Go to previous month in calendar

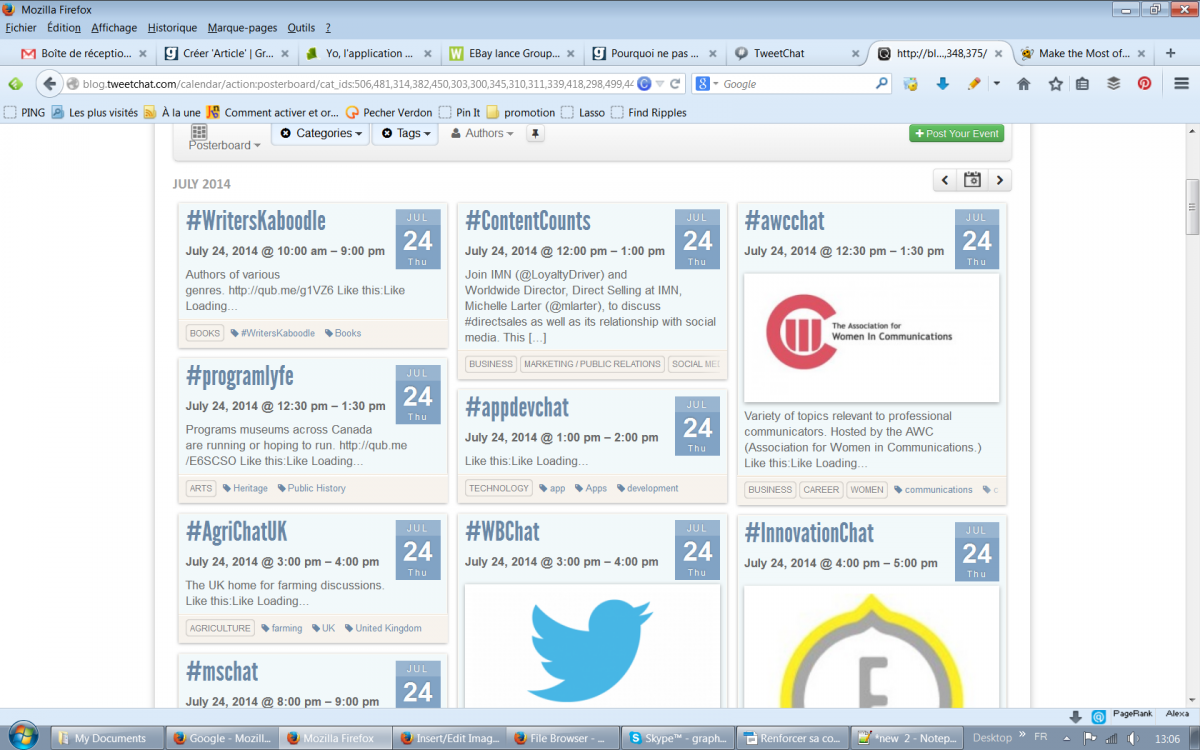pyautogui.click(x=946, y=180)
